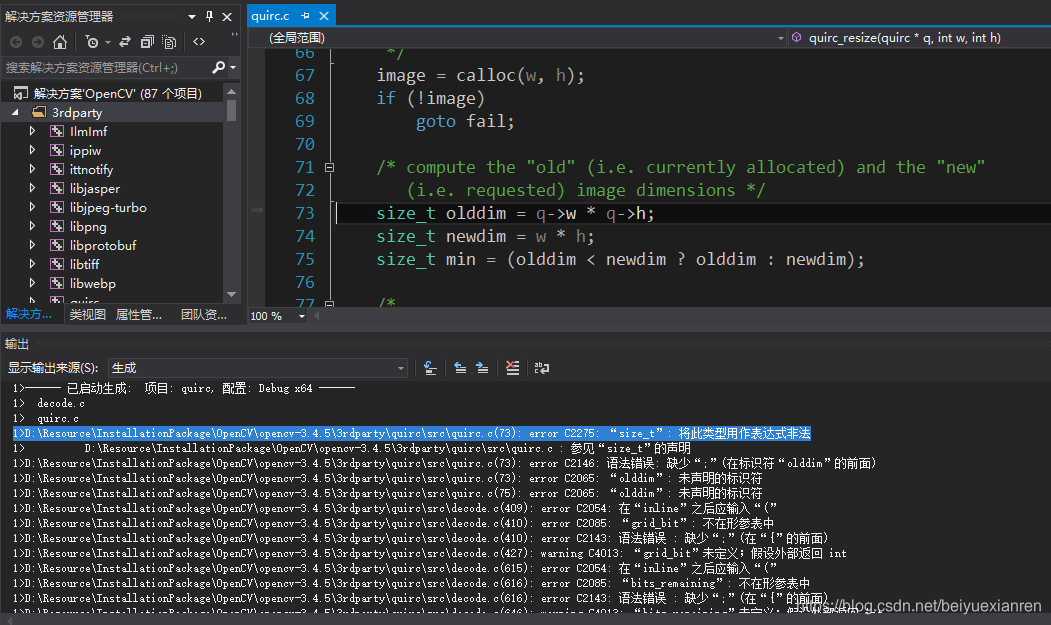Image resolution: width=1051 pixels, height=625 pixels.
Task: Select the libjasper project item
Action: 95,188
